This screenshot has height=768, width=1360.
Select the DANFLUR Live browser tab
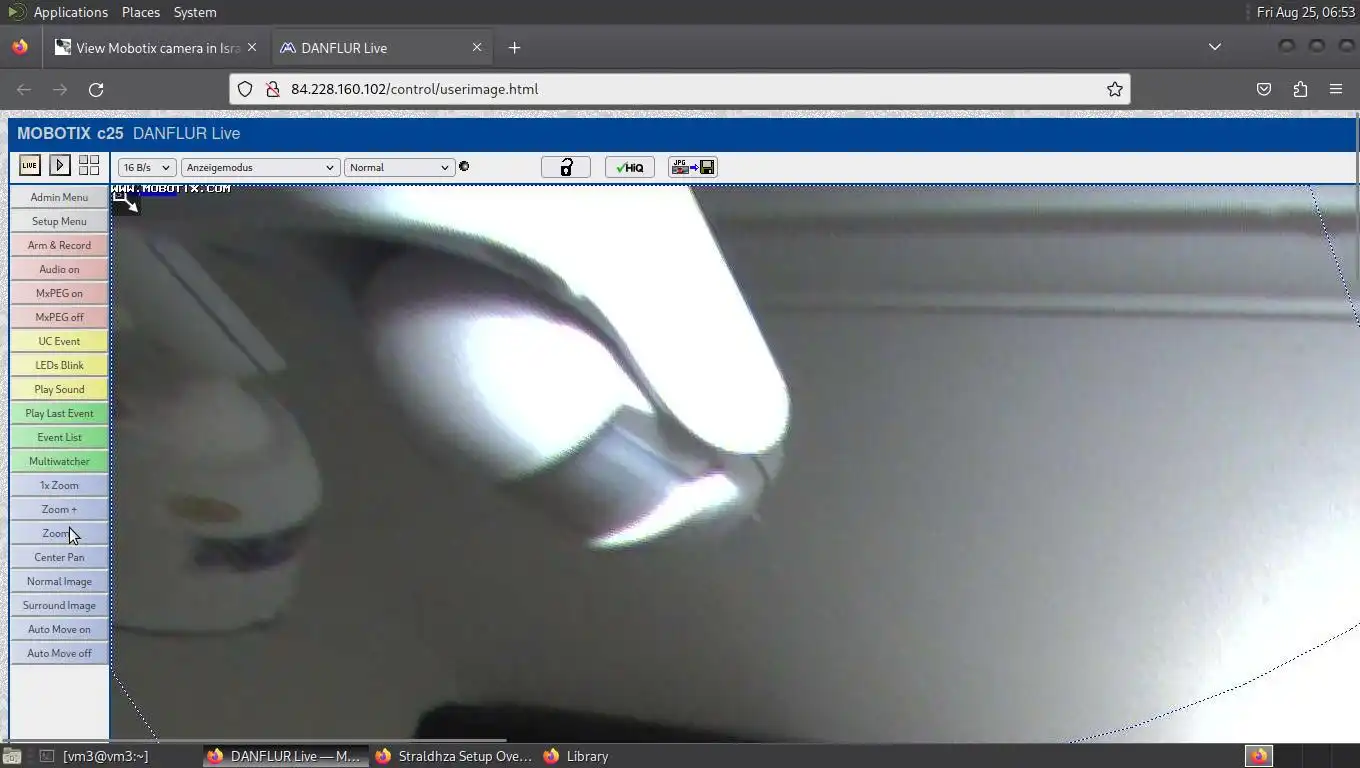point(380,47)
